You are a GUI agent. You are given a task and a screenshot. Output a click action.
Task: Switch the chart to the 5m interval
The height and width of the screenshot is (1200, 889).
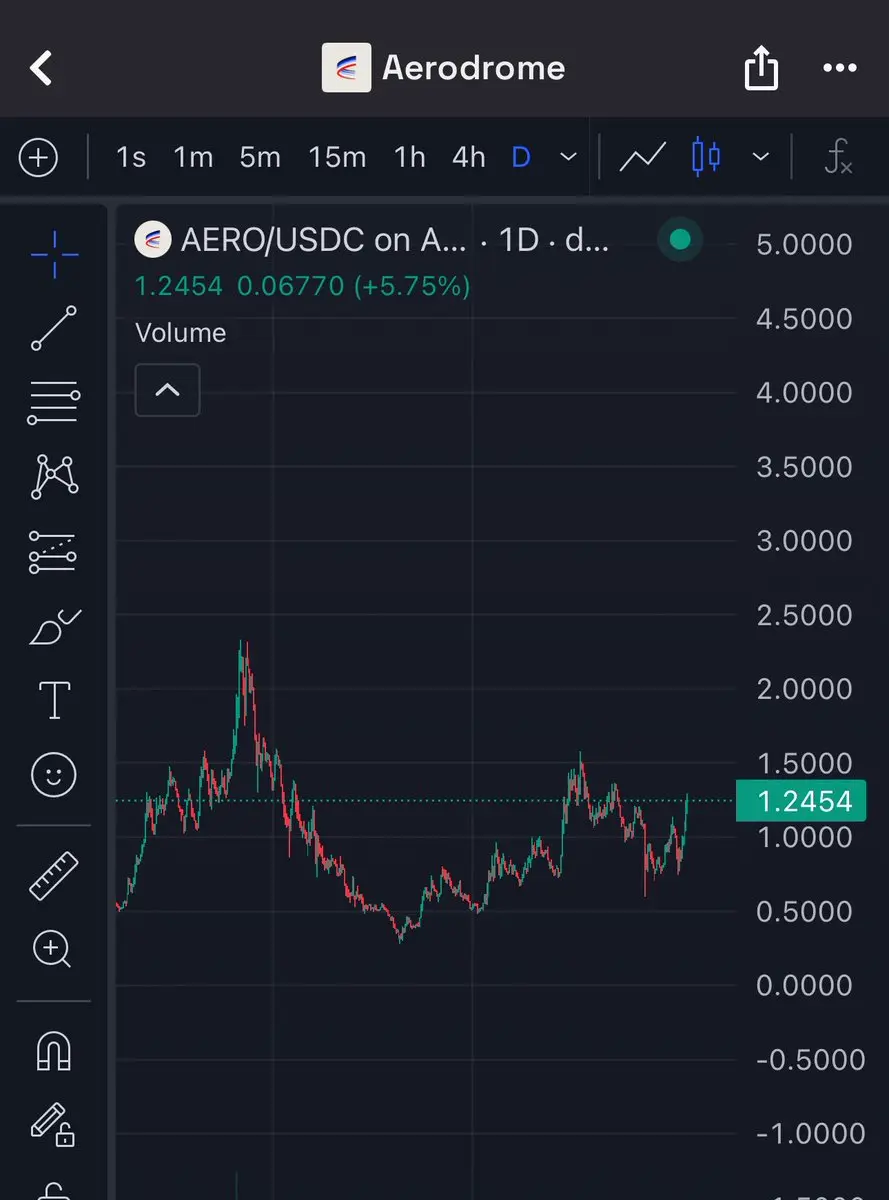tap(260, 157)
